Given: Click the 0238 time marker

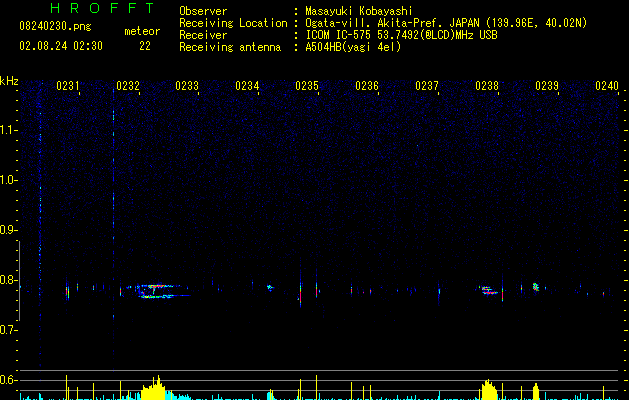Looking at the screenshot, I should [487, 86].
